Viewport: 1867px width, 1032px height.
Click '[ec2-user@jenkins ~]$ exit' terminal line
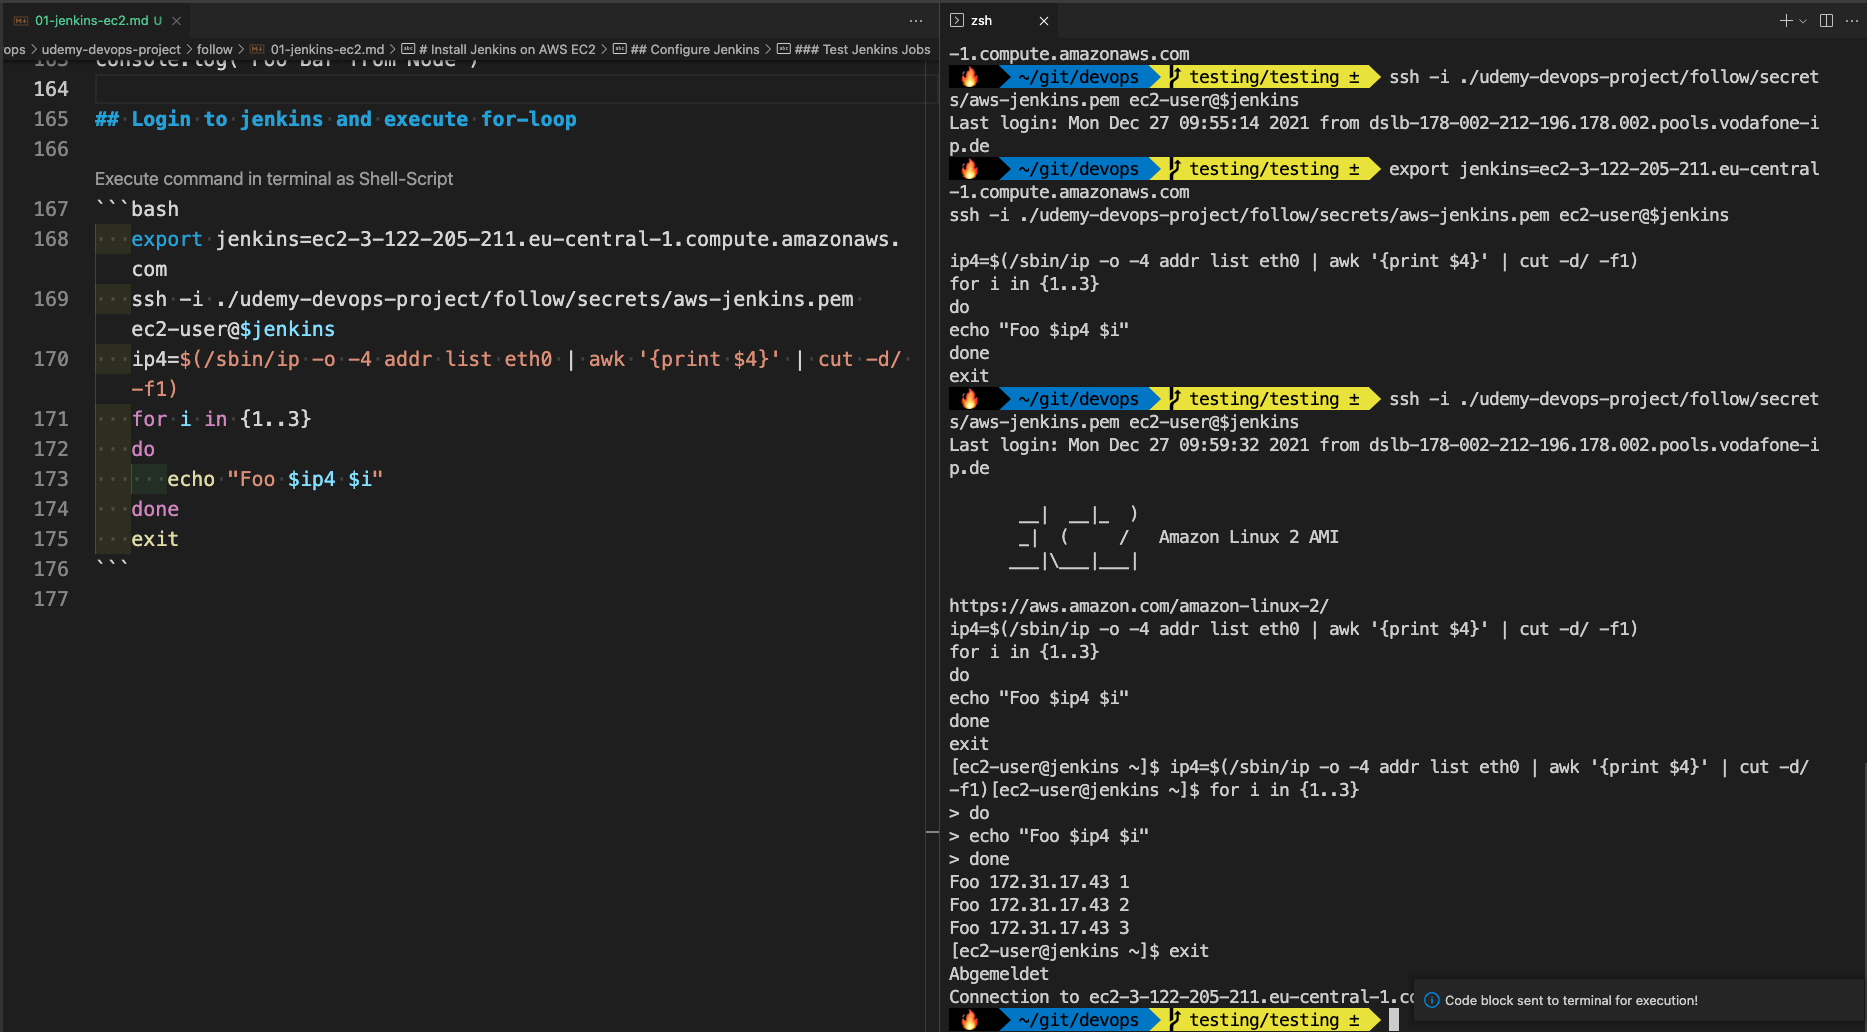1079,951
